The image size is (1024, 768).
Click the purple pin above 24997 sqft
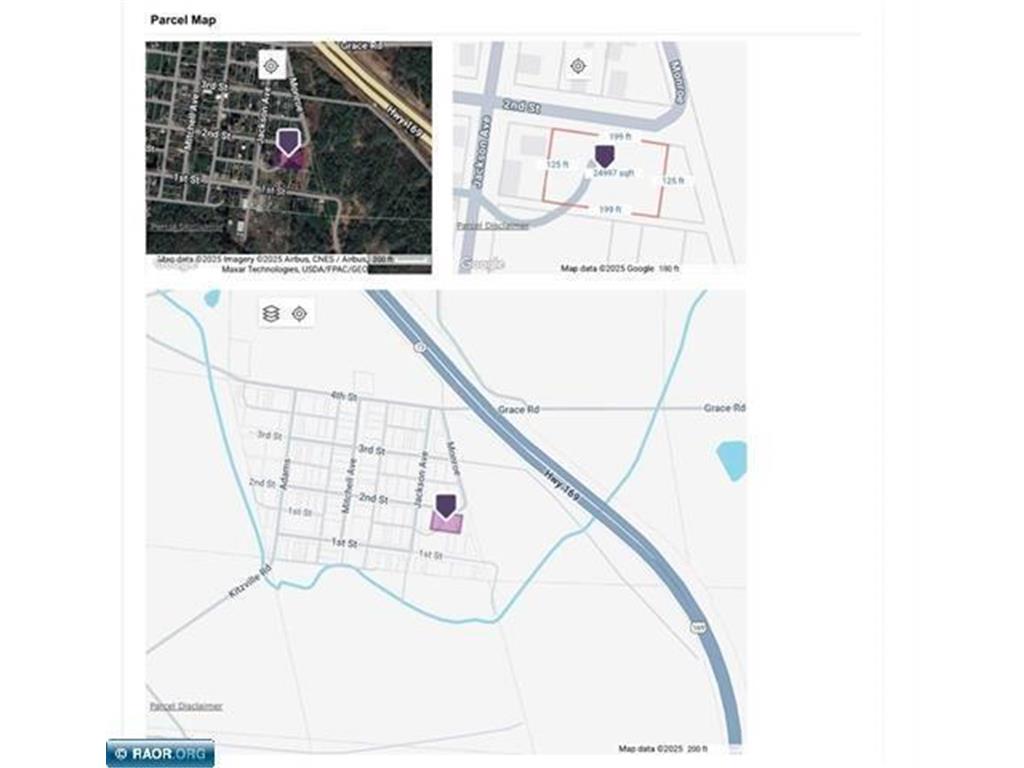[x=604, y=155]
